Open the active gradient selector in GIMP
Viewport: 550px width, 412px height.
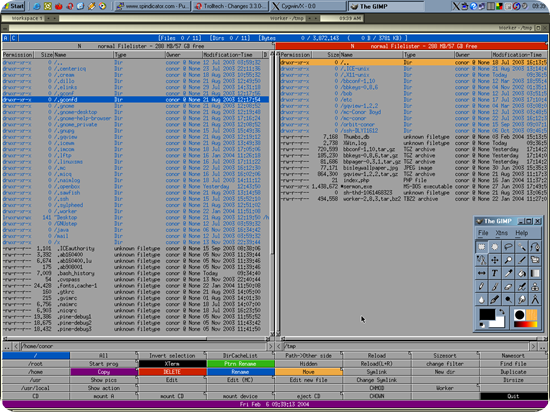525,324
